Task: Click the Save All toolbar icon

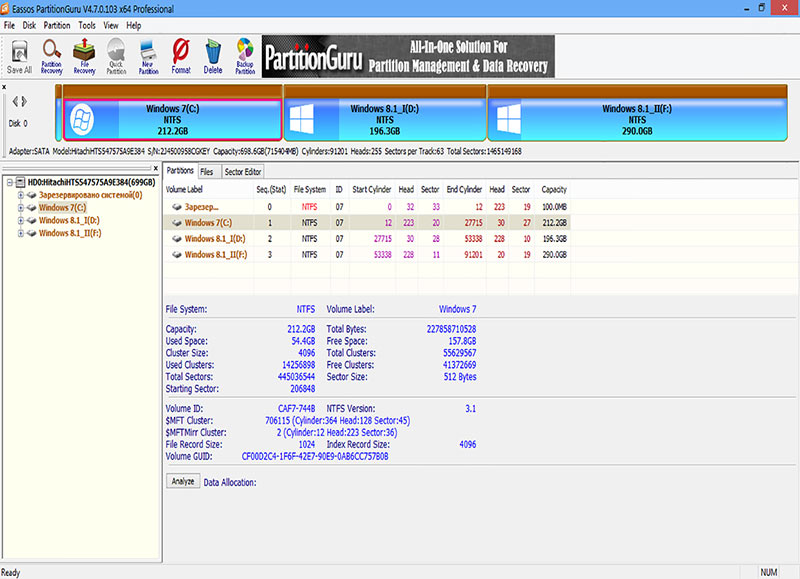Action: pos(19,57)
